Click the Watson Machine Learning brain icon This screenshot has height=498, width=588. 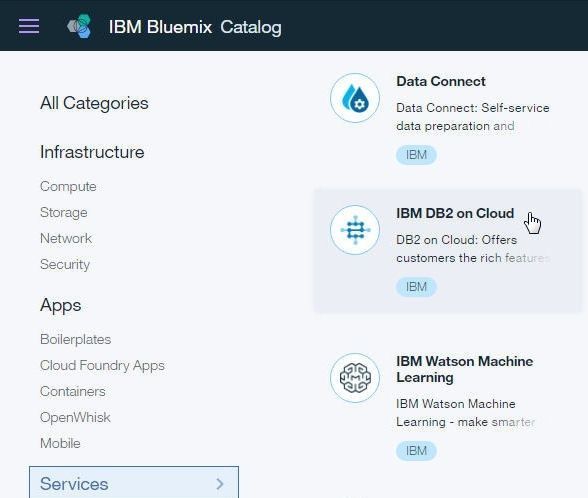click(355, 378)
